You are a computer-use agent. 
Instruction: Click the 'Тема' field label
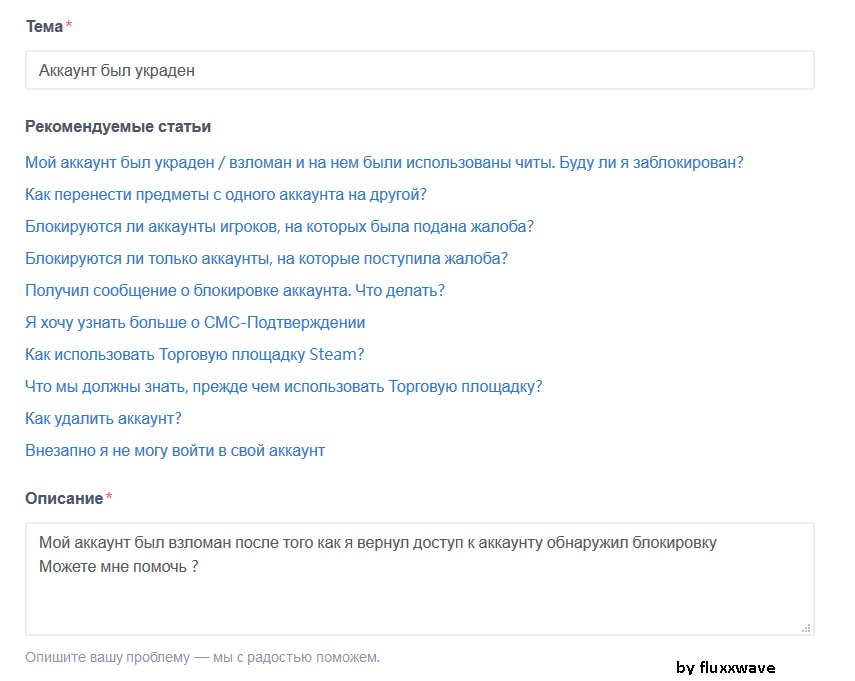click(x=44, y=27)
